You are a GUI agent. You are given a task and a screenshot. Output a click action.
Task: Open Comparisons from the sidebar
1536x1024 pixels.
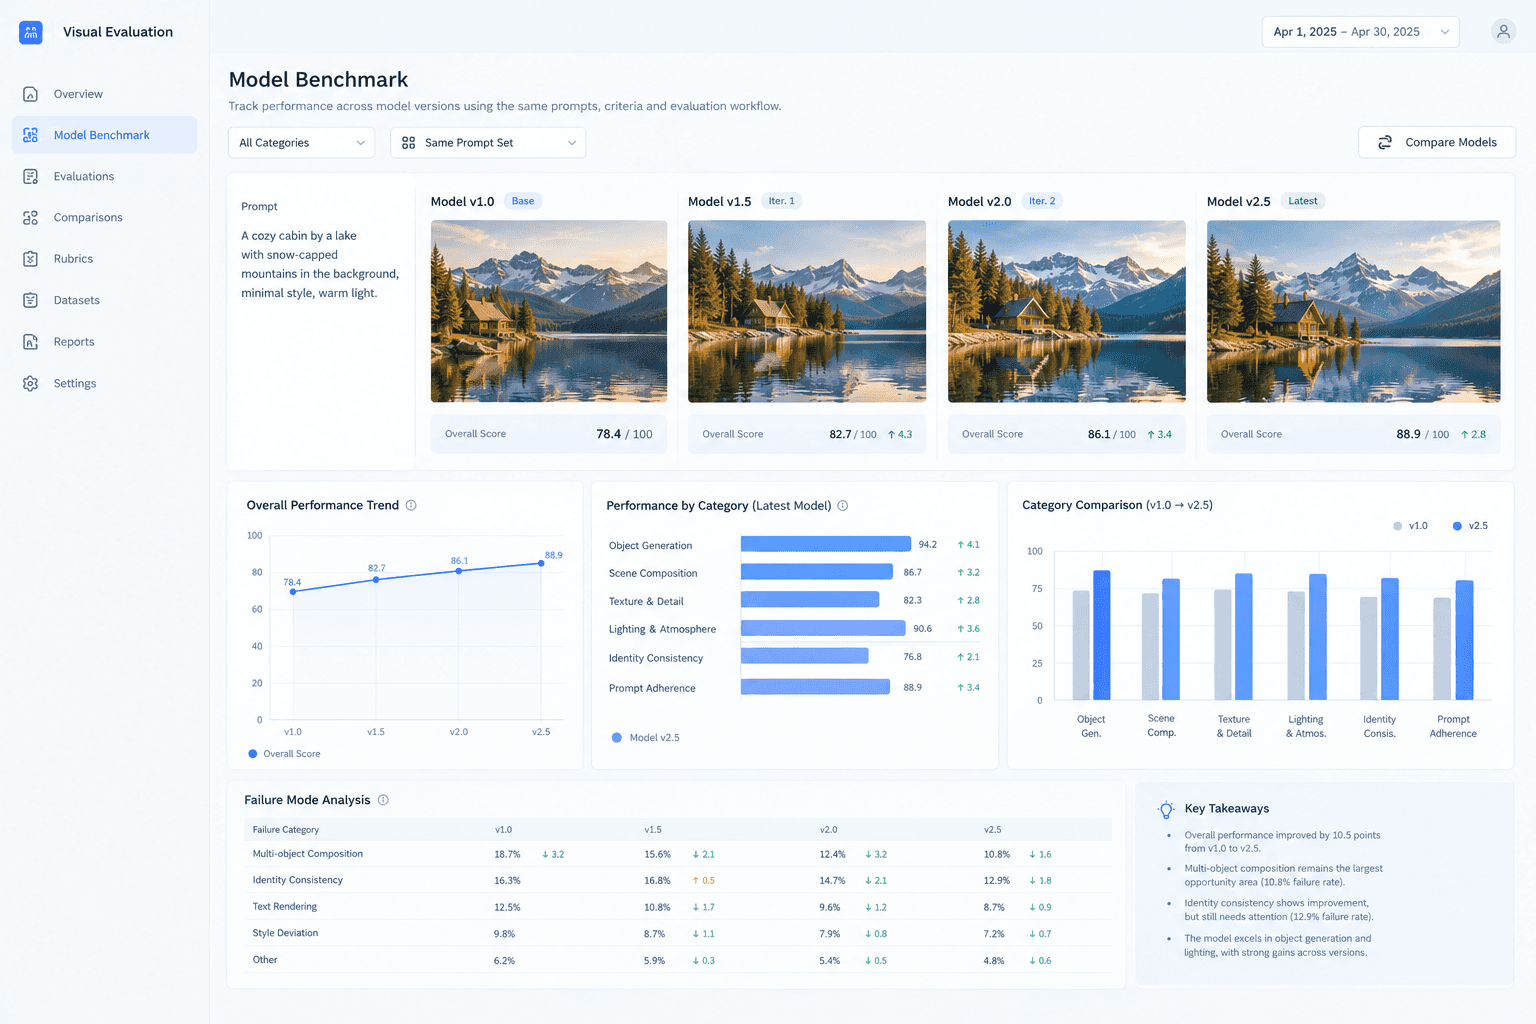104,217
